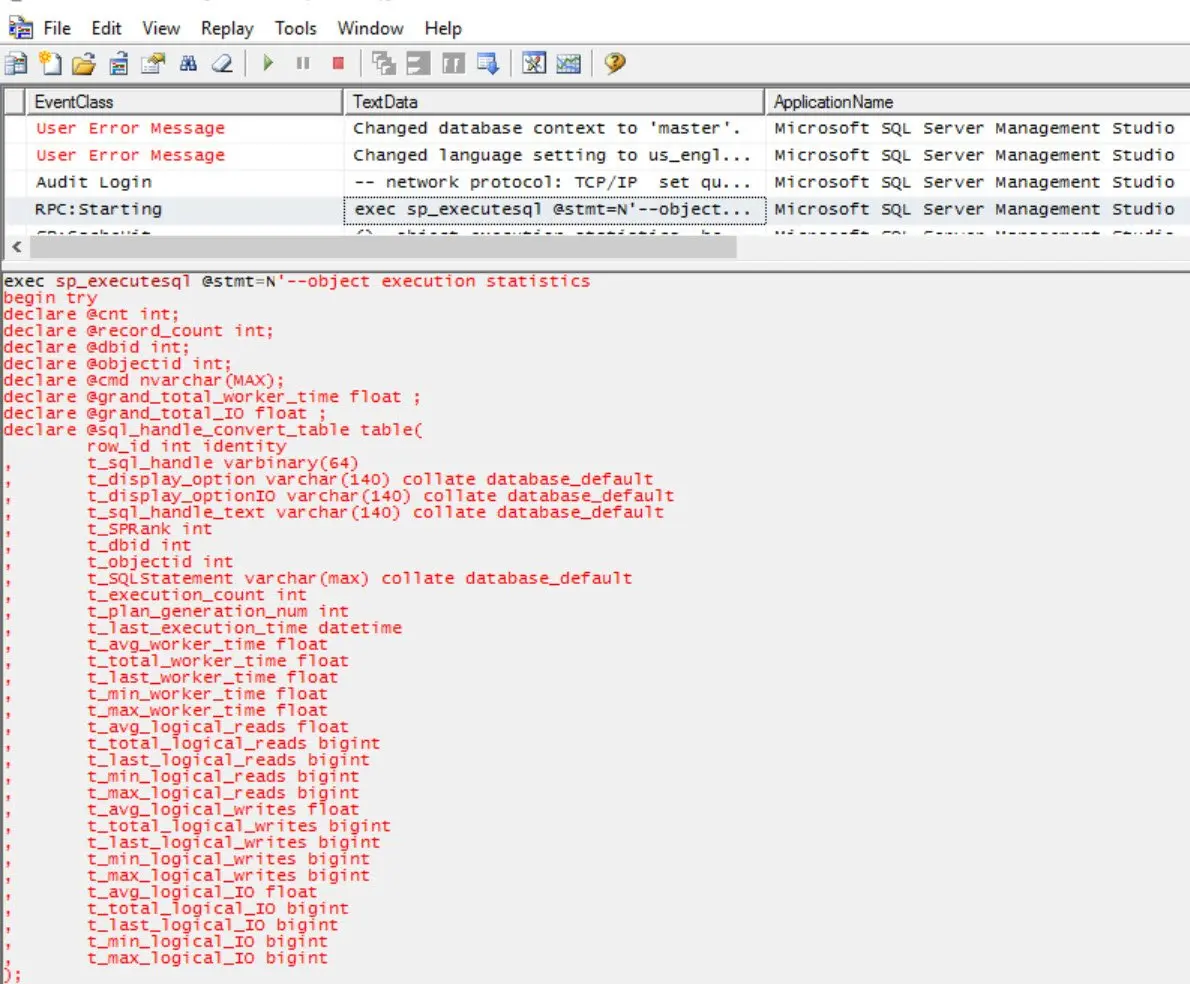
Task: Click the New Template icon with sun badge
Action: coord(50,64)
